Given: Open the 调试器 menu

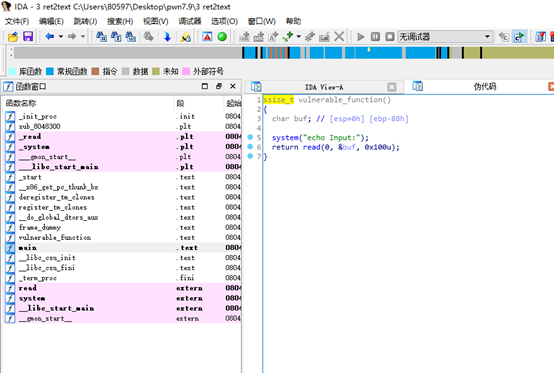Looking at the screenshot, I should pyautogui.click(x=190, y=21).
